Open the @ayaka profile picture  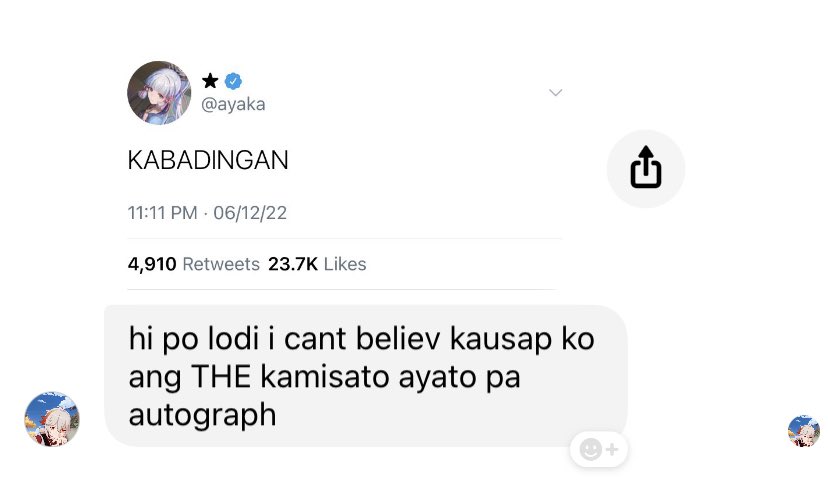[x=159, y=93]
